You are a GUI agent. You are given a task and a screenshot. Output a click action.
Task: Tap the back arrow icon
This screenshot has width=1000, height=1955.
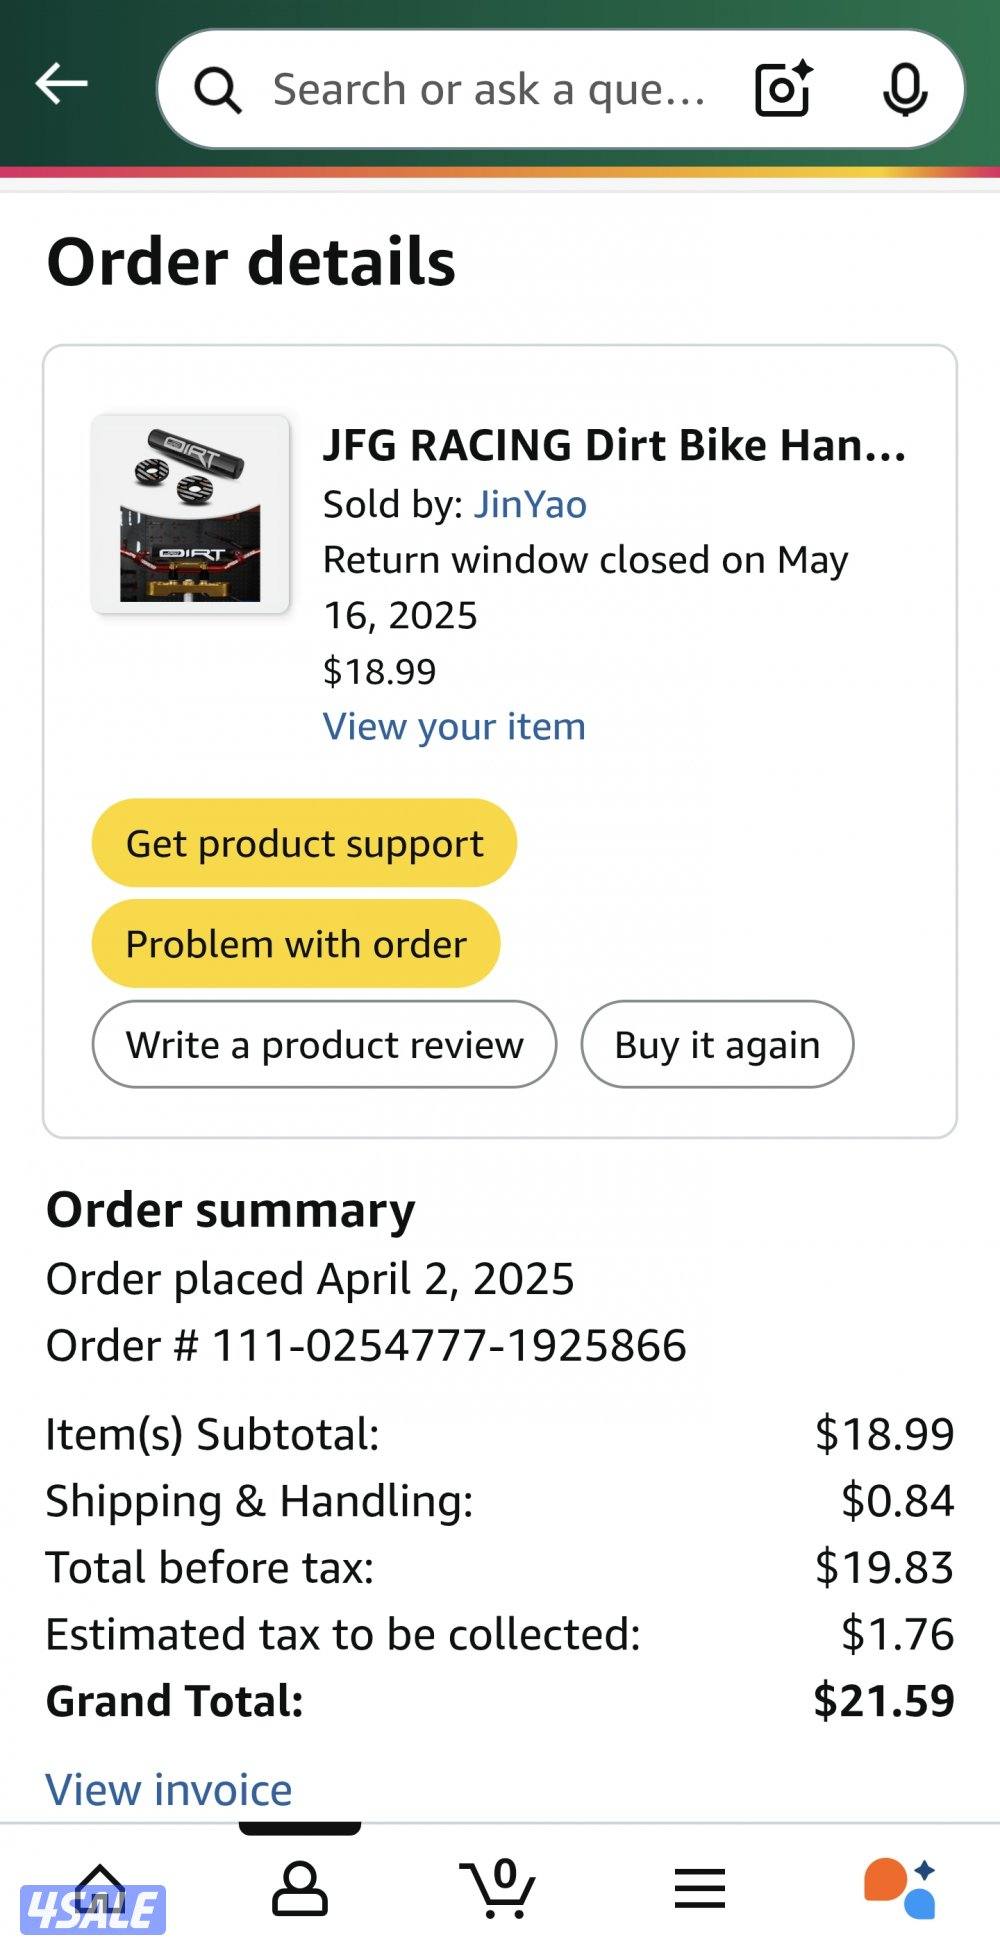[61, 85]
